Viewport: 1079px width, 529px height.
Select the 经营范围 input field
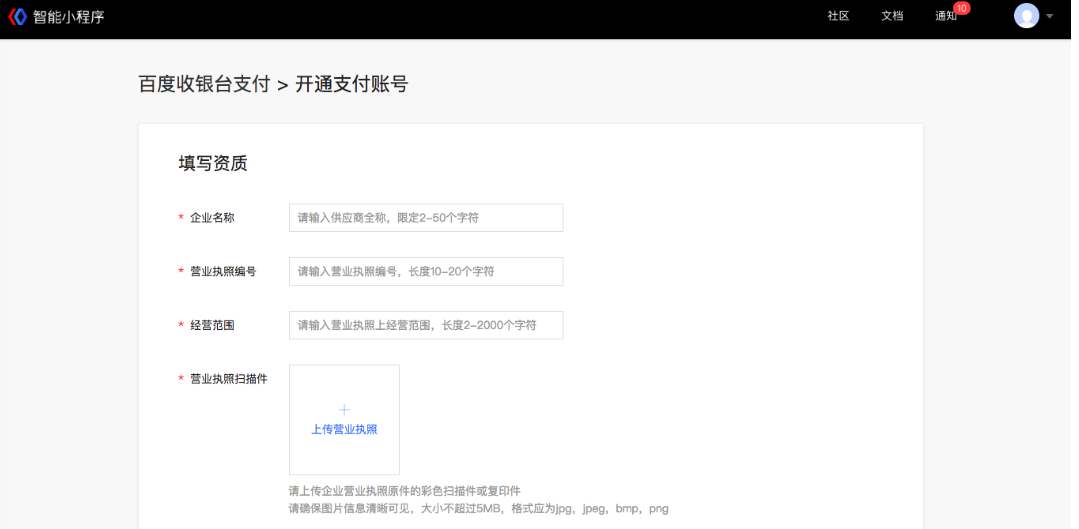pos(426,325)
